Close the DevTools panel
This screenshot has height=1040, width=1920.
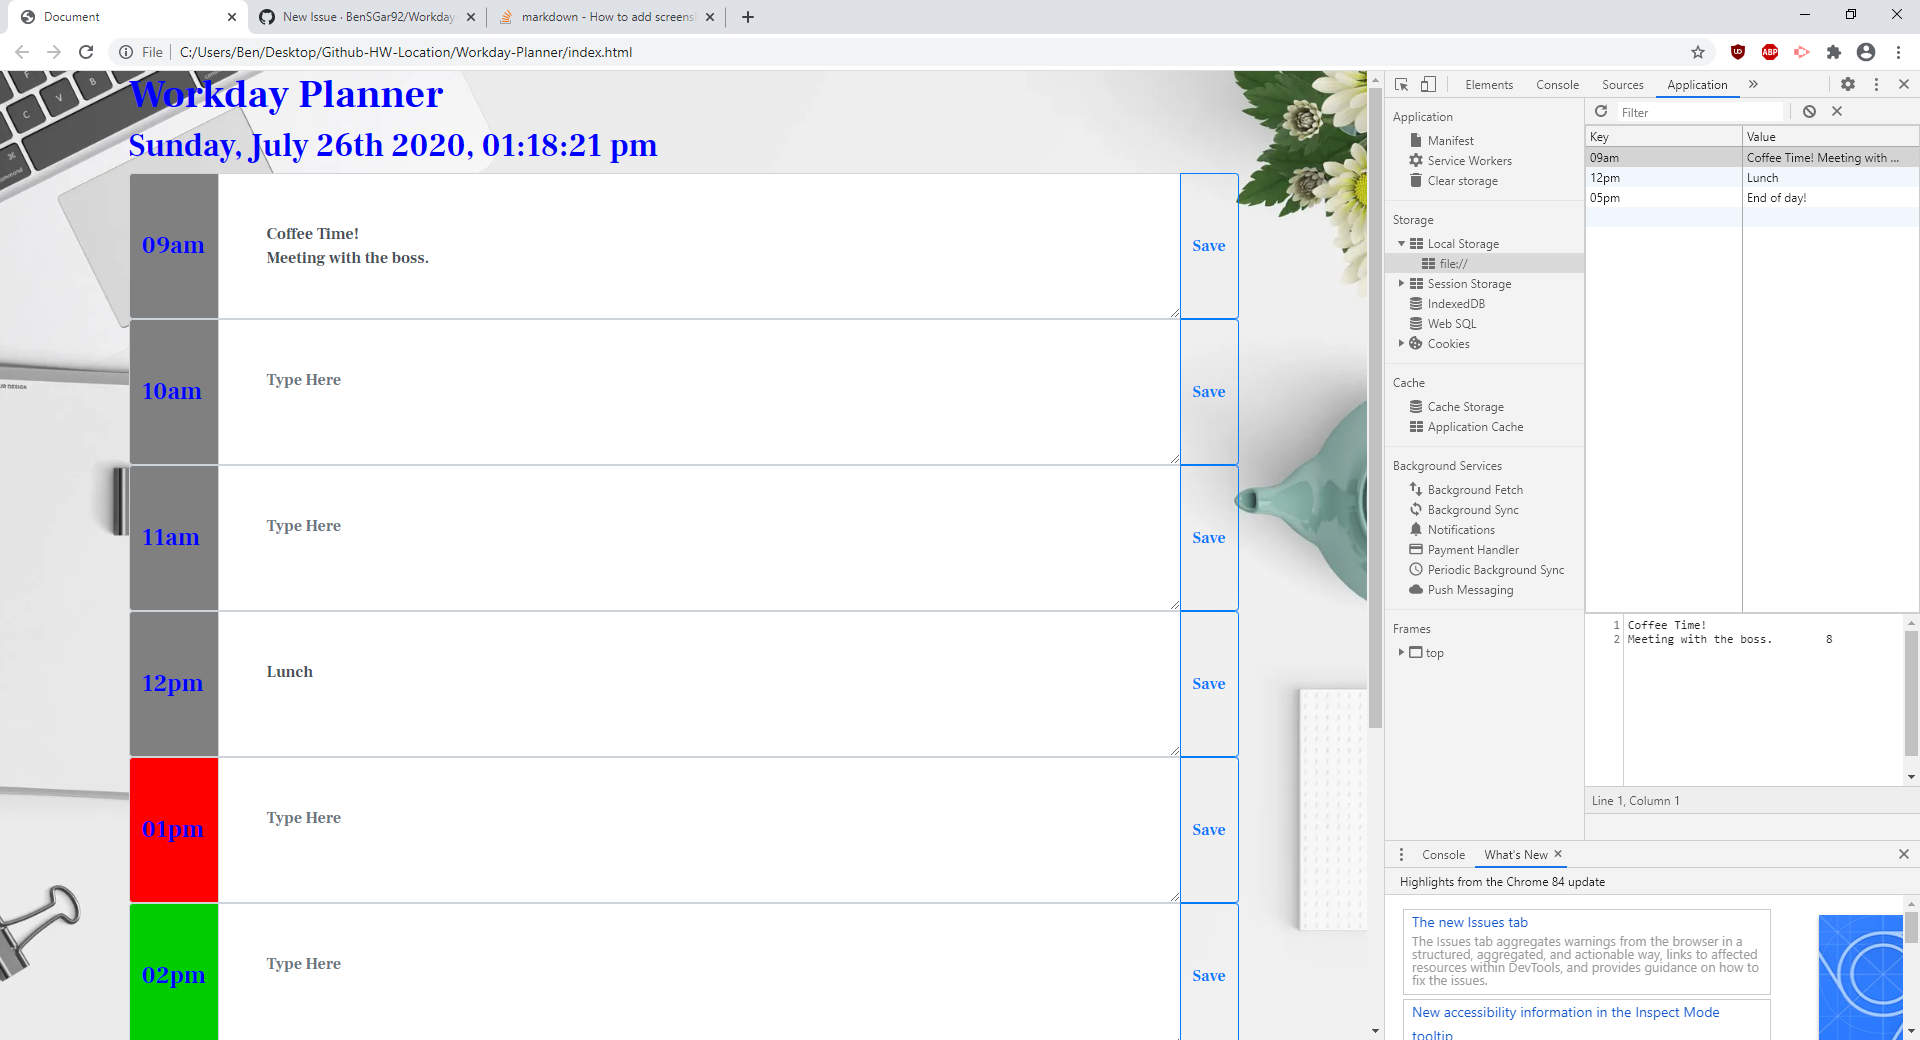click(1904, 85)
